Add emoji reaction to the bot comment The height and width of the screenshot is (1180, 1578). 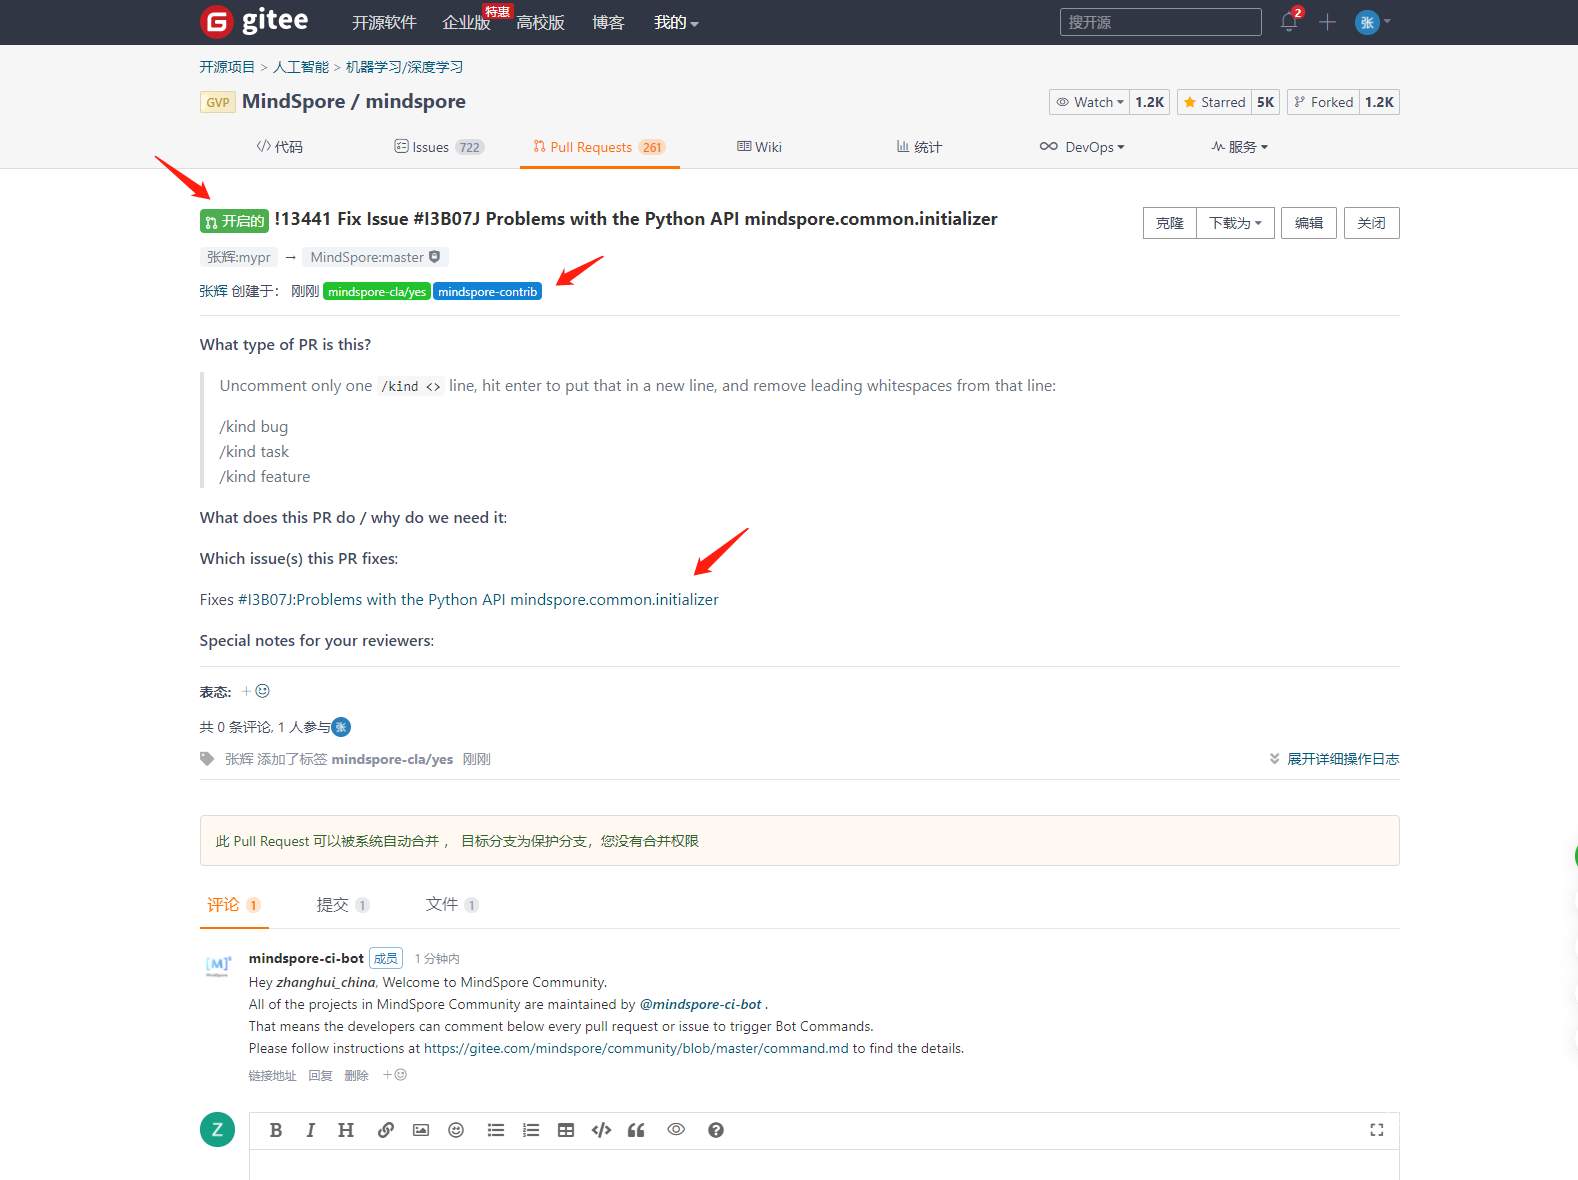click(x=395, y=1075)
